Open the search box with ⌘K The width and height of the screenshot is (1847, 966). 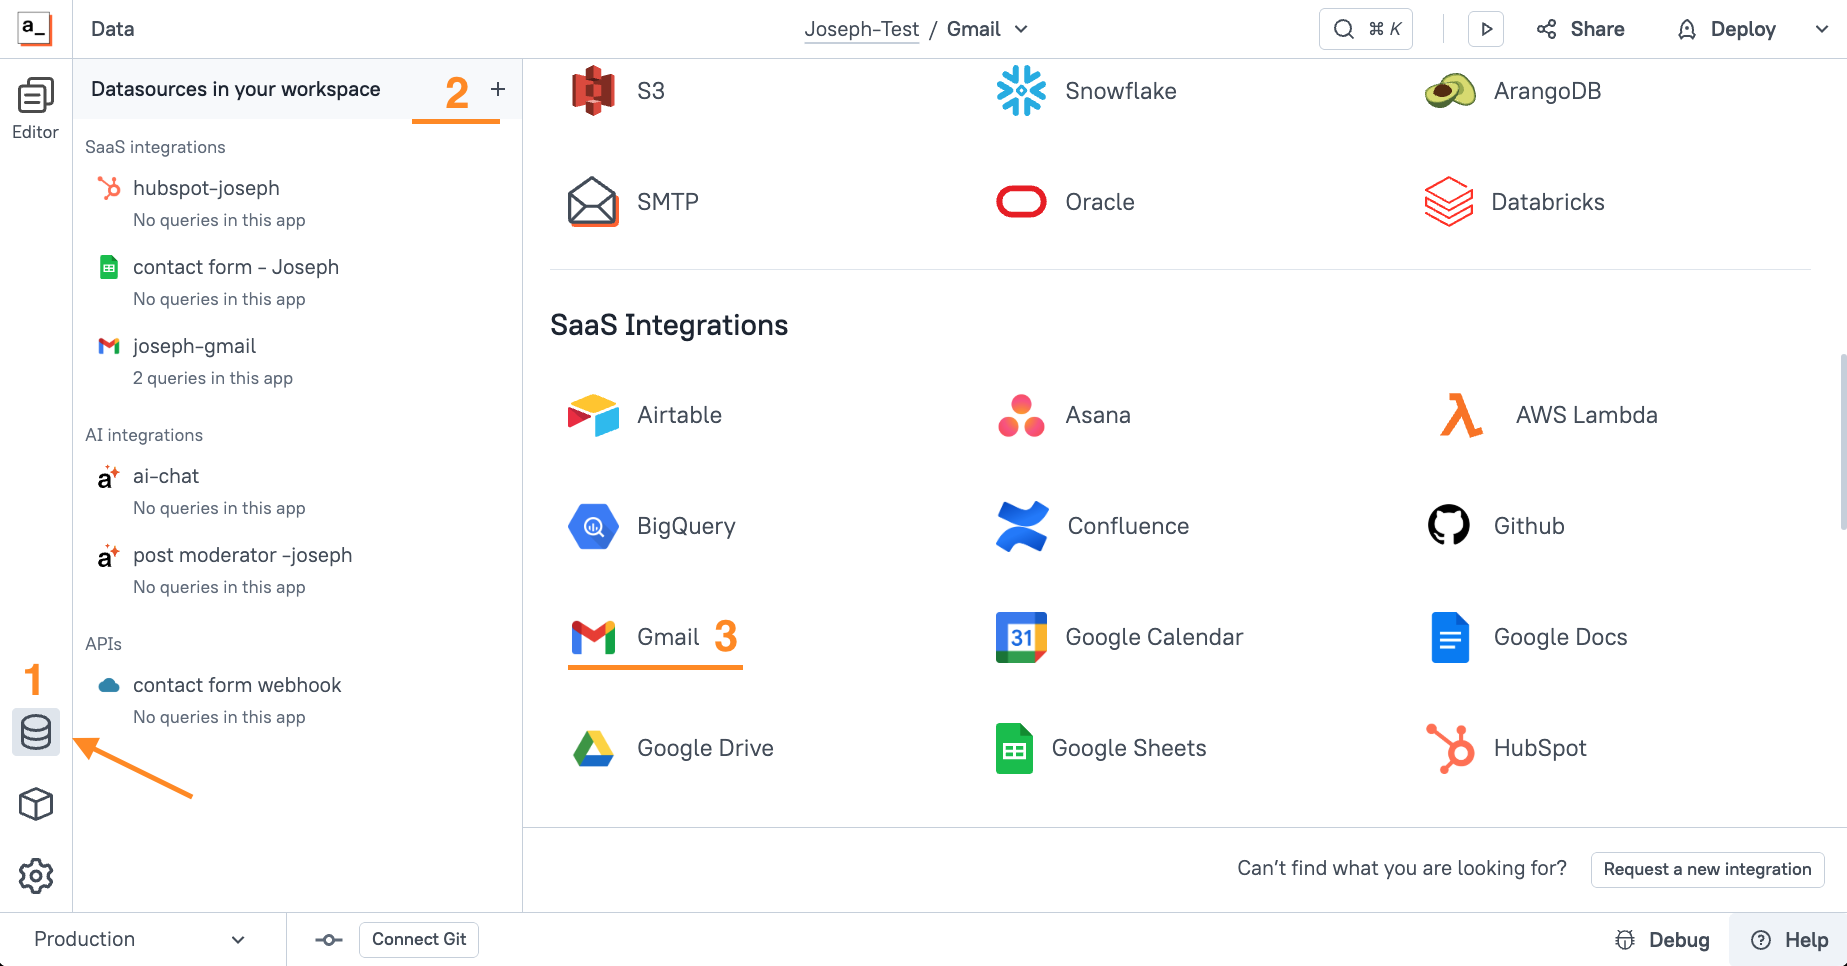pos(1366,29)
